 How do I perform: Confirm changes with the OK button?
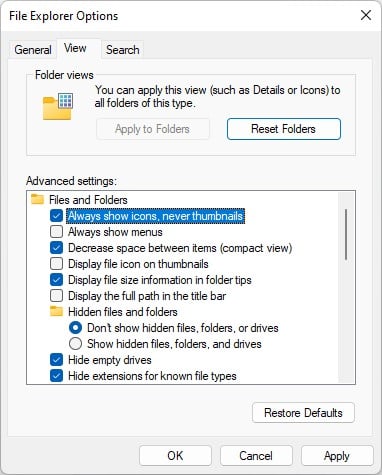(x=175, y=456)
